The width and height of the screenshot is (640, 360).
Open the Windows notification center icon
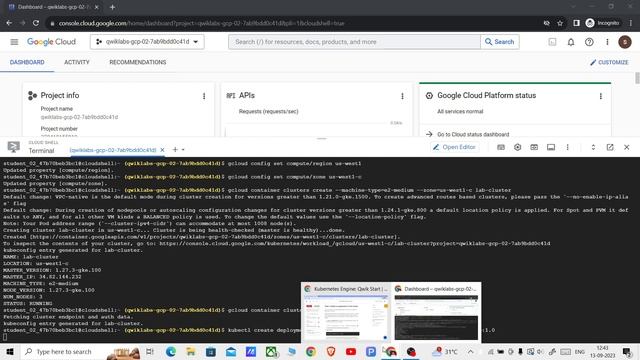(627, 351)
